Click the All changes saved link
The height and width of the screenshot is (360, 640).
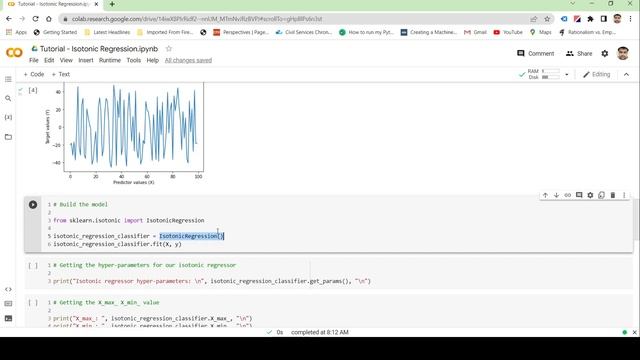pyautogui.click(x=188, y=60)
